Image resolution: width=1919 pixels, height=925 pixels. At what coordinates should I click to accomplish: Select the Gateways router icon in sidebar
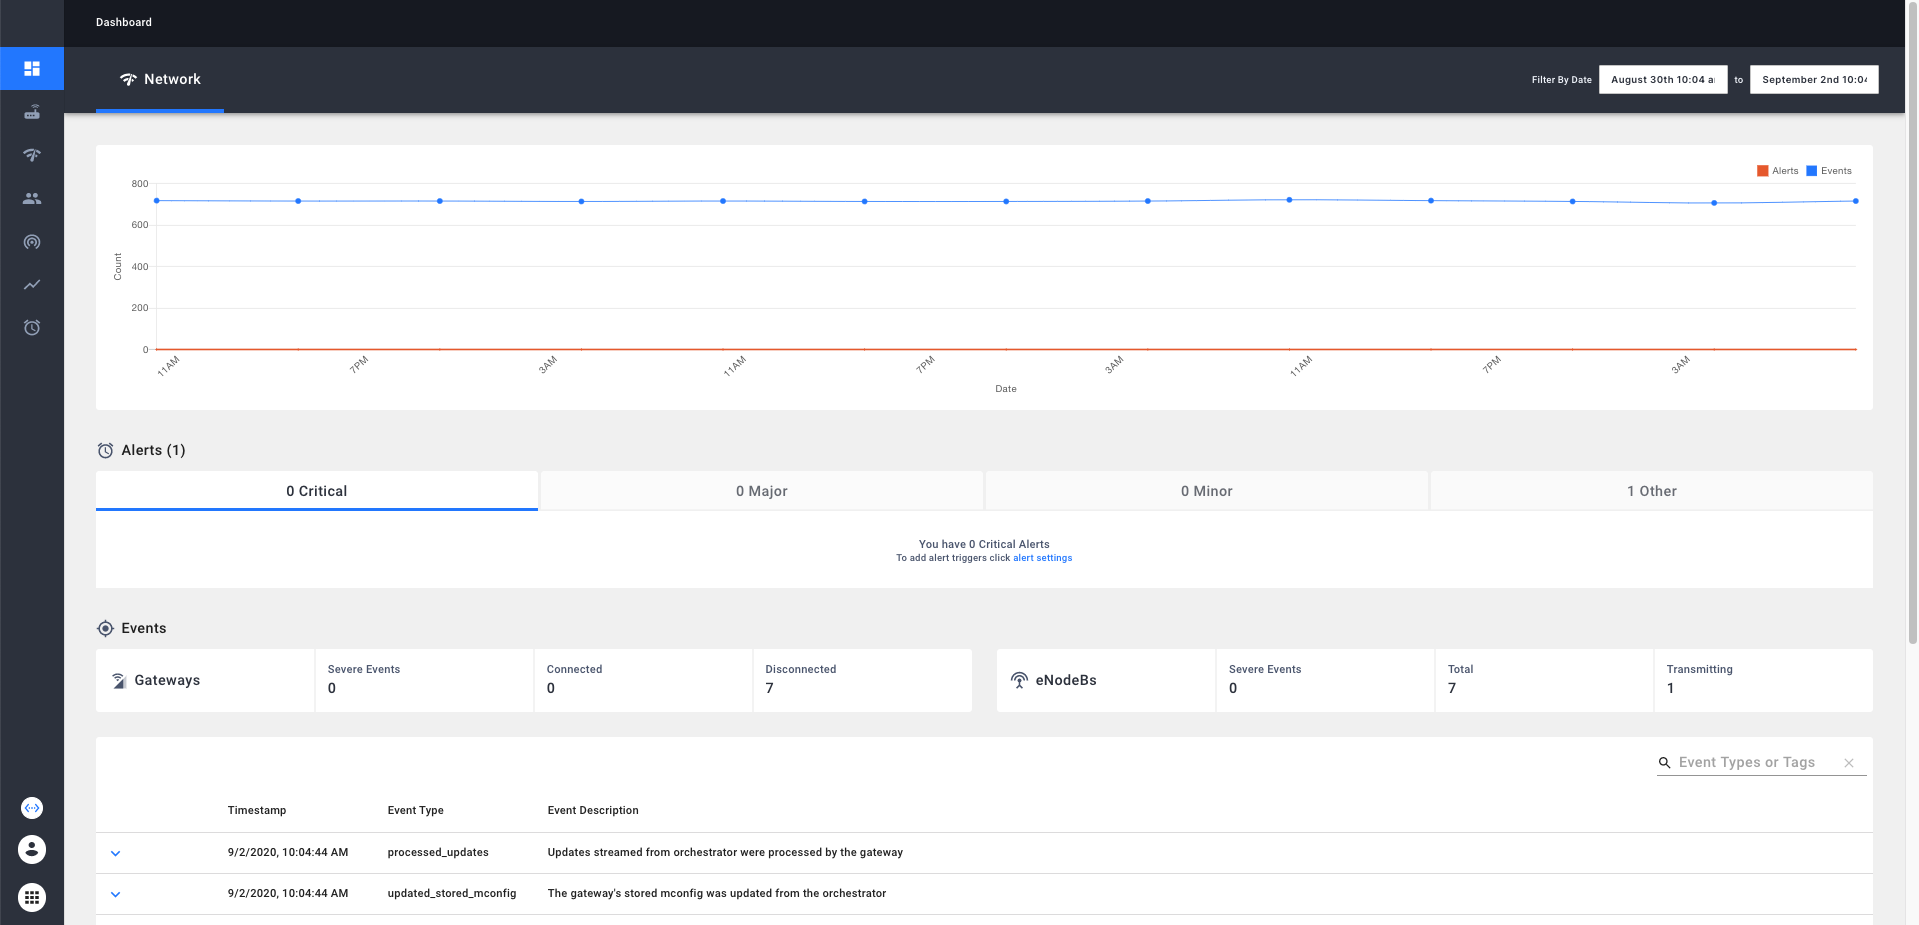click(x=32, y=112)
